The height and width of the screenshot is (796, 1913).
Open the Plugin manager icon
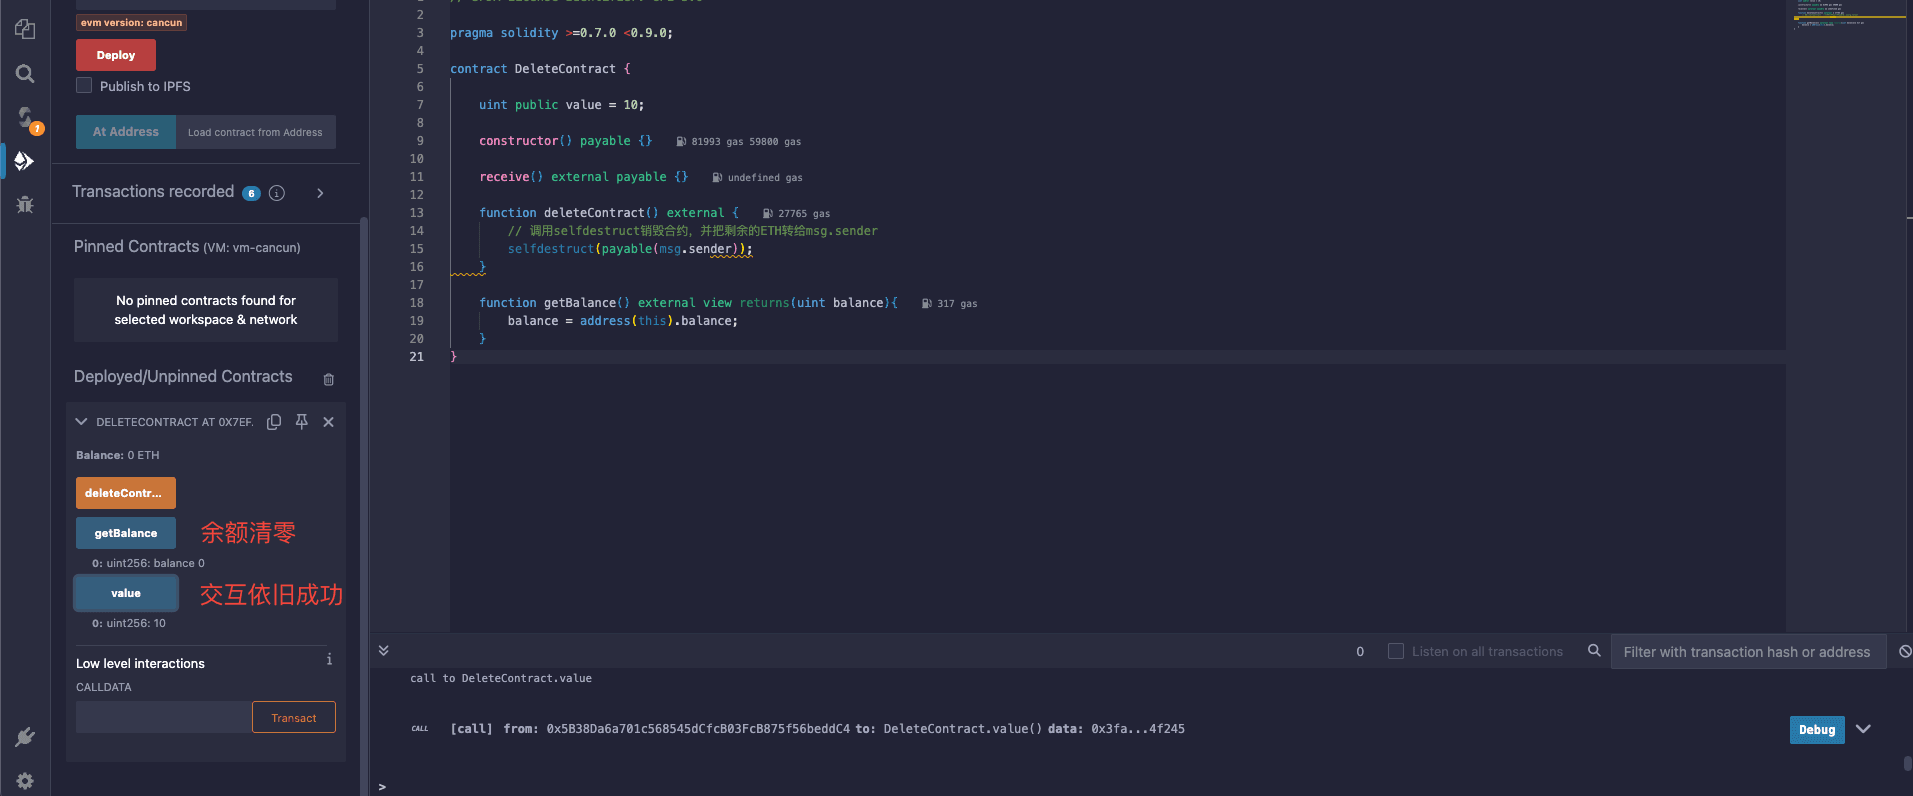pyautogui.click(x=25, y=737)
